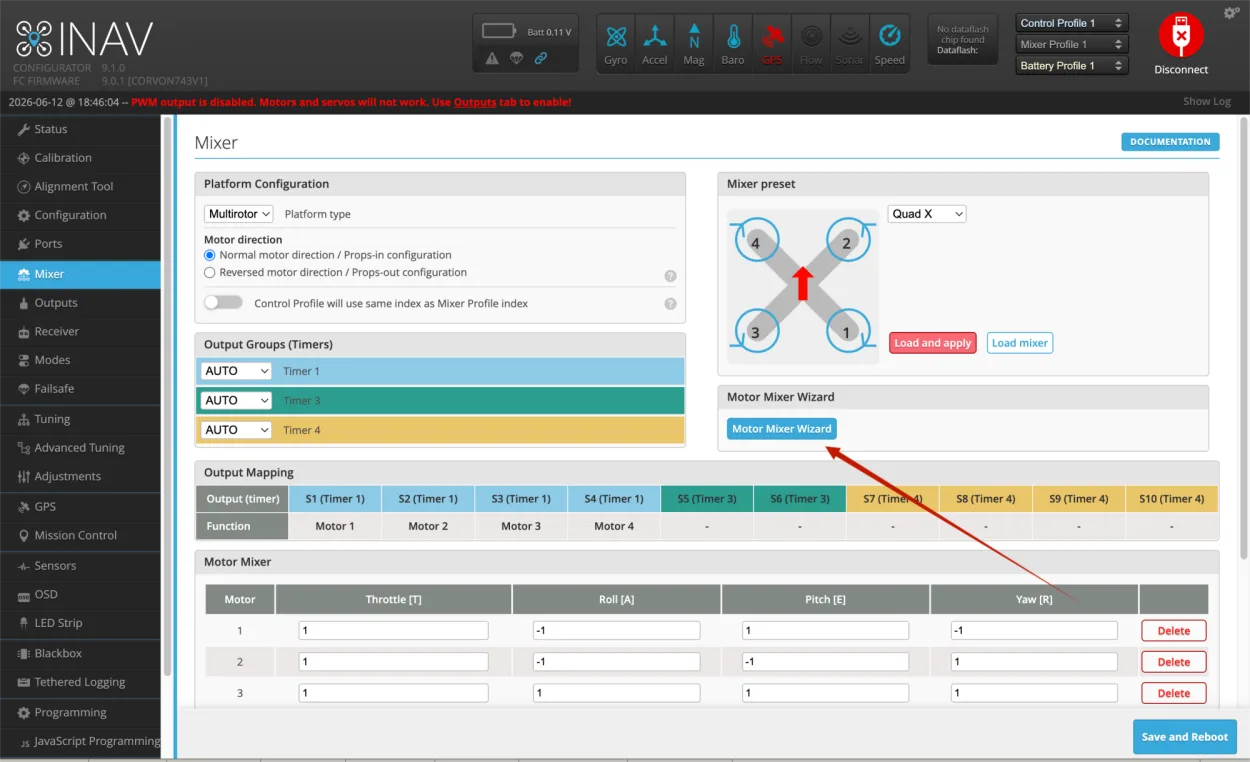1250x762 pixels.
Task: Open the Status tab
Action: pyautogui.click(x=80, y=129)
